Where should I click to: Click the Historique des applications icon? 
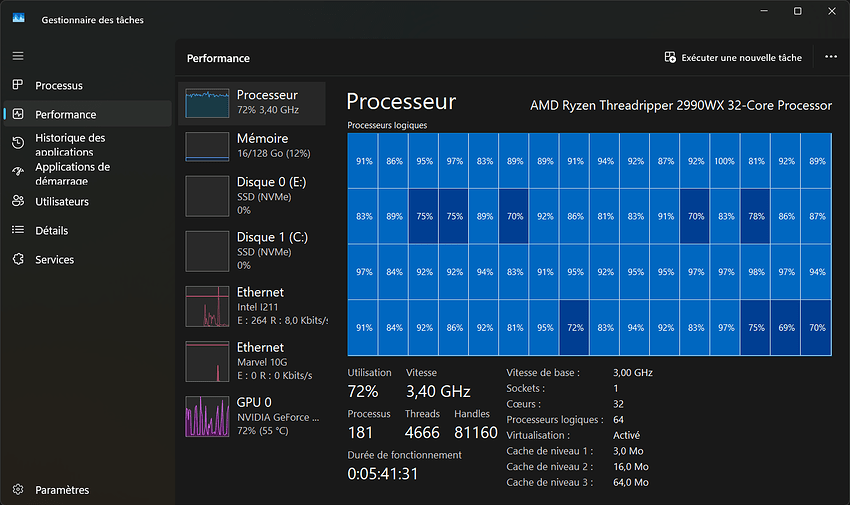point(18,143)
